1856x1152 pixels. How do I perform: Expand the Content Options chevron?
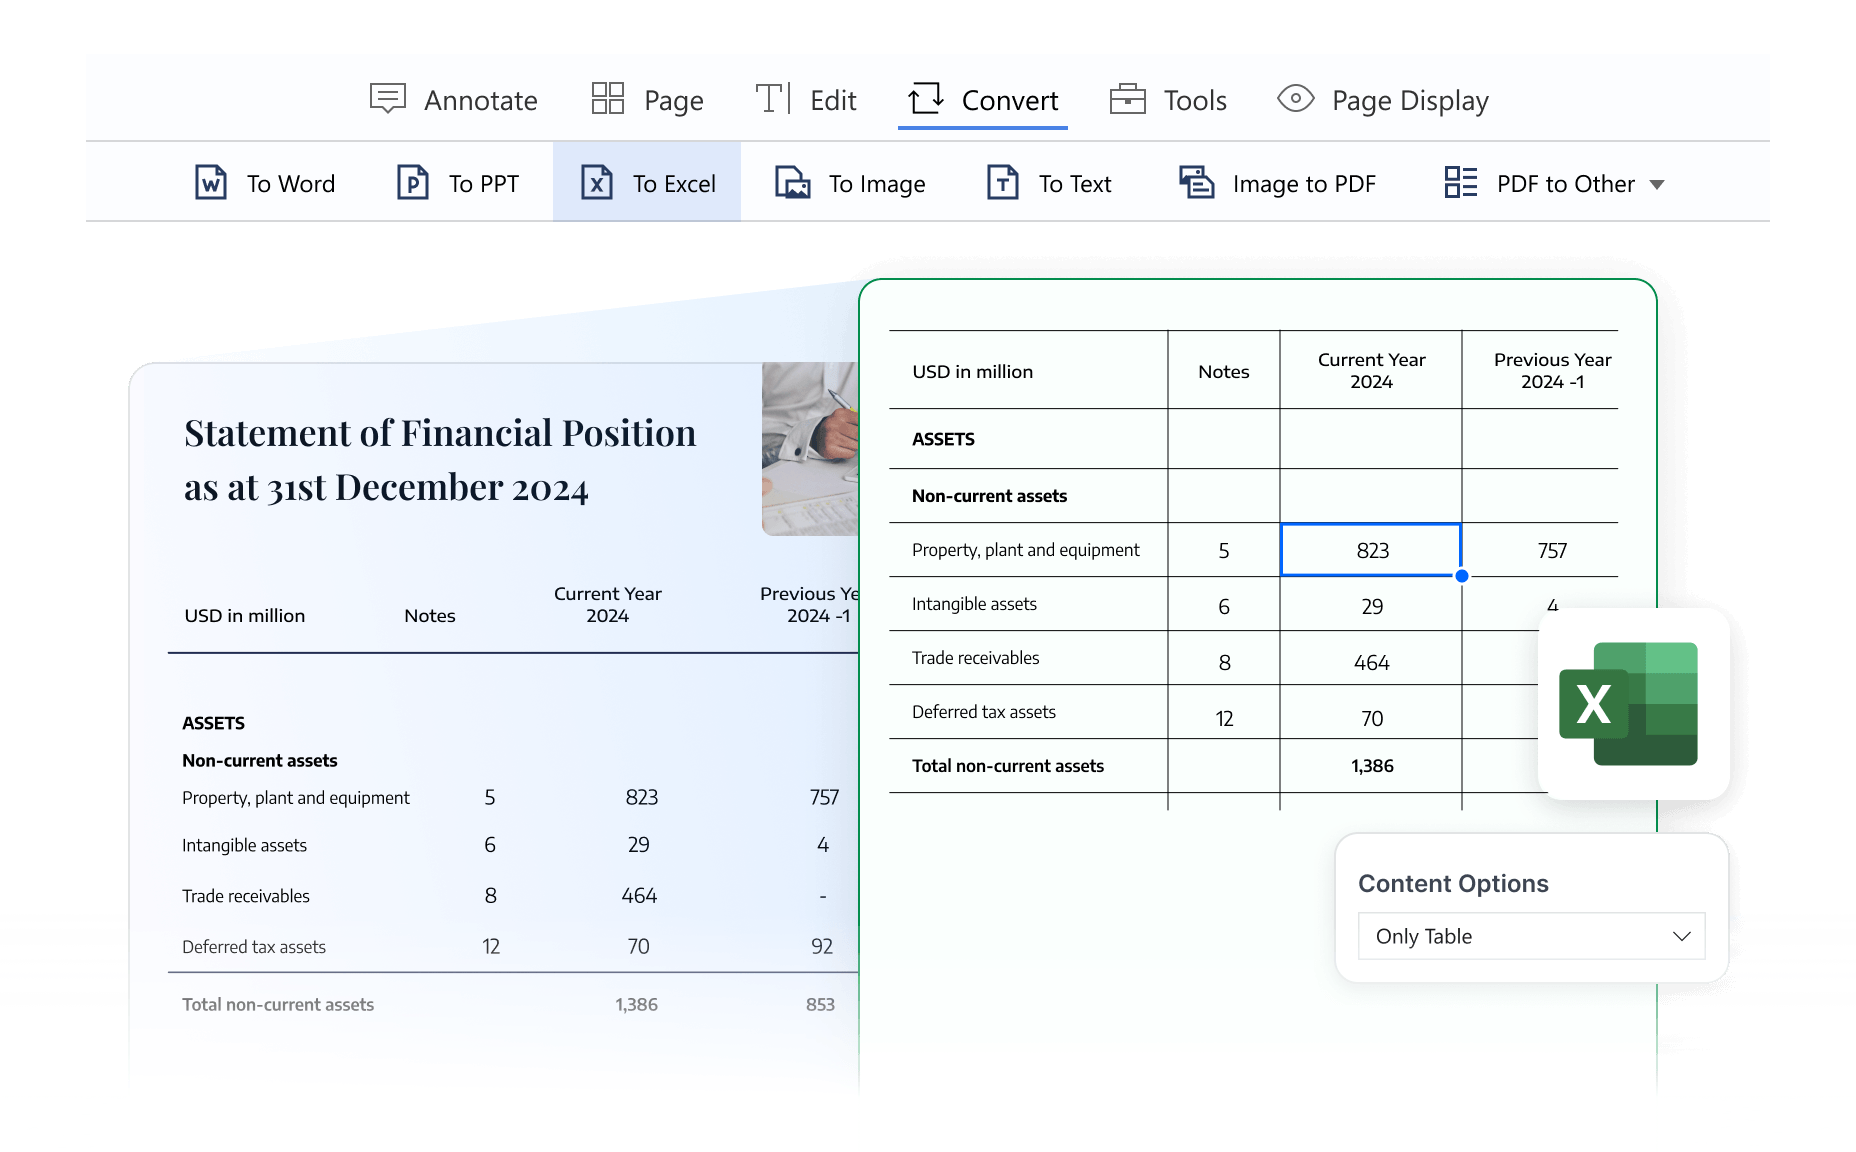coord(1681,936)
